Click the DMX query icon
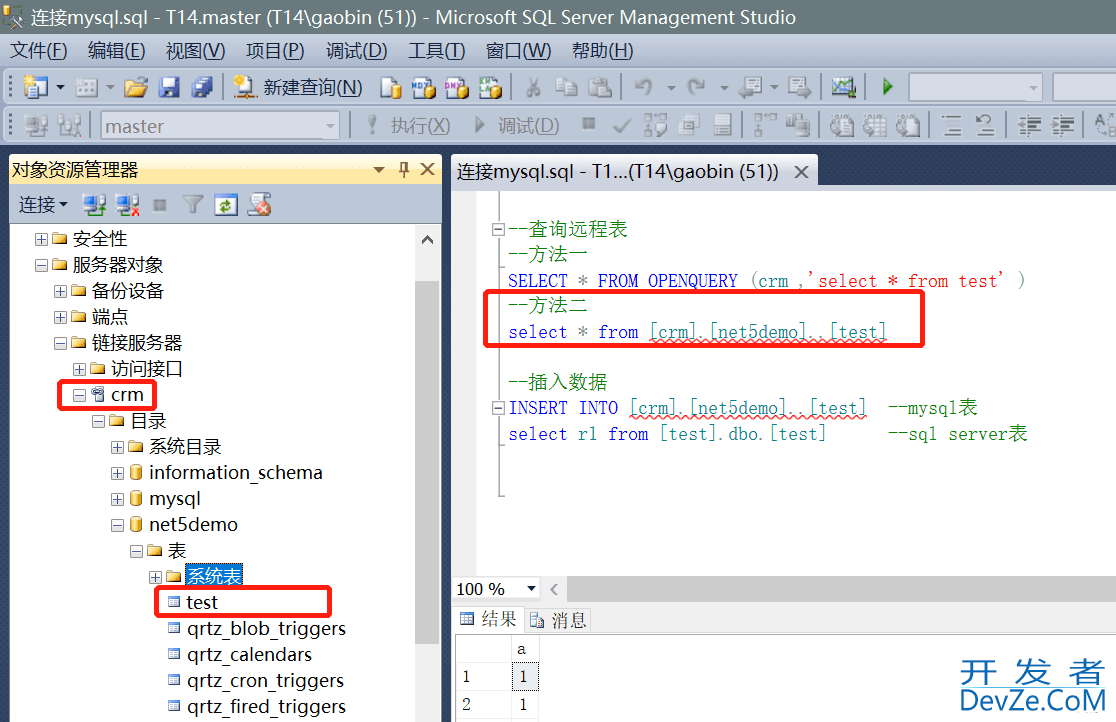This screenshot has height=722, width=1116. (457, 88)
